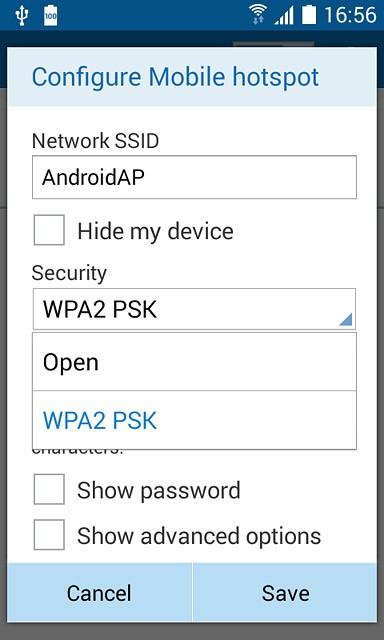Enable the Show password checkbox
384x640 pixels.
coord(49,489)
